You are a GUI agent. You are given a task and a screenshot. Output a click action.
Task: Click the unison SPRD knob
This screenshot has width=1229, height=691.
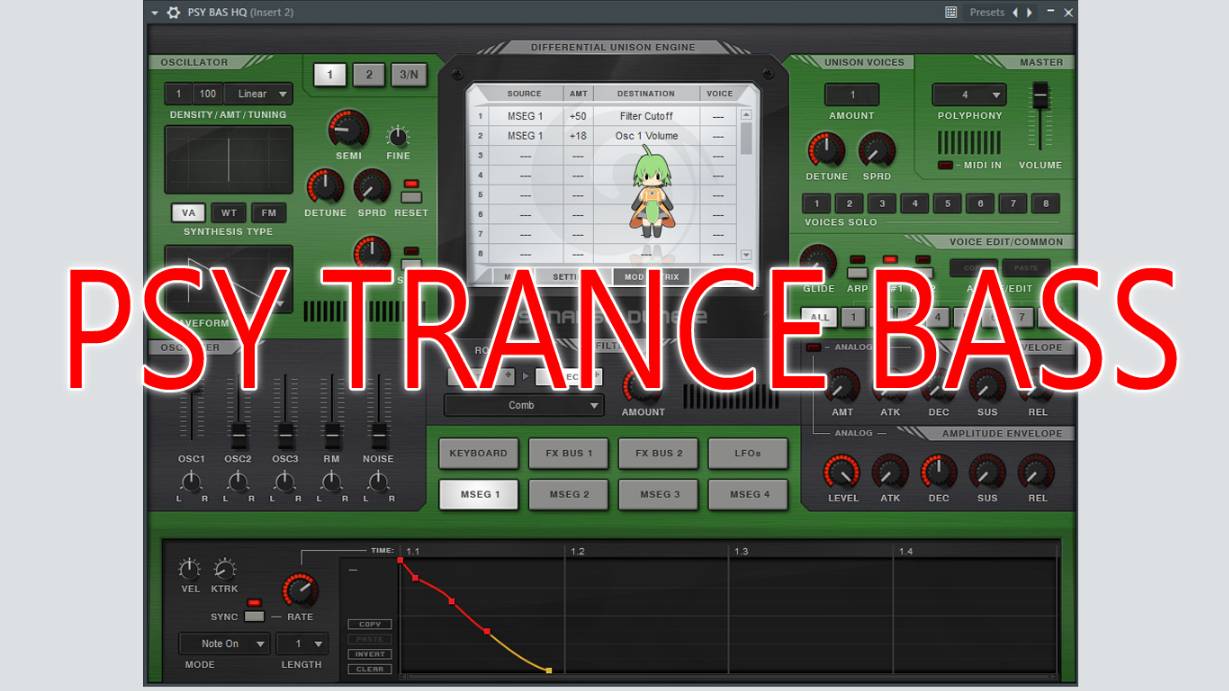pyautogui.click(x=877, y=150)
